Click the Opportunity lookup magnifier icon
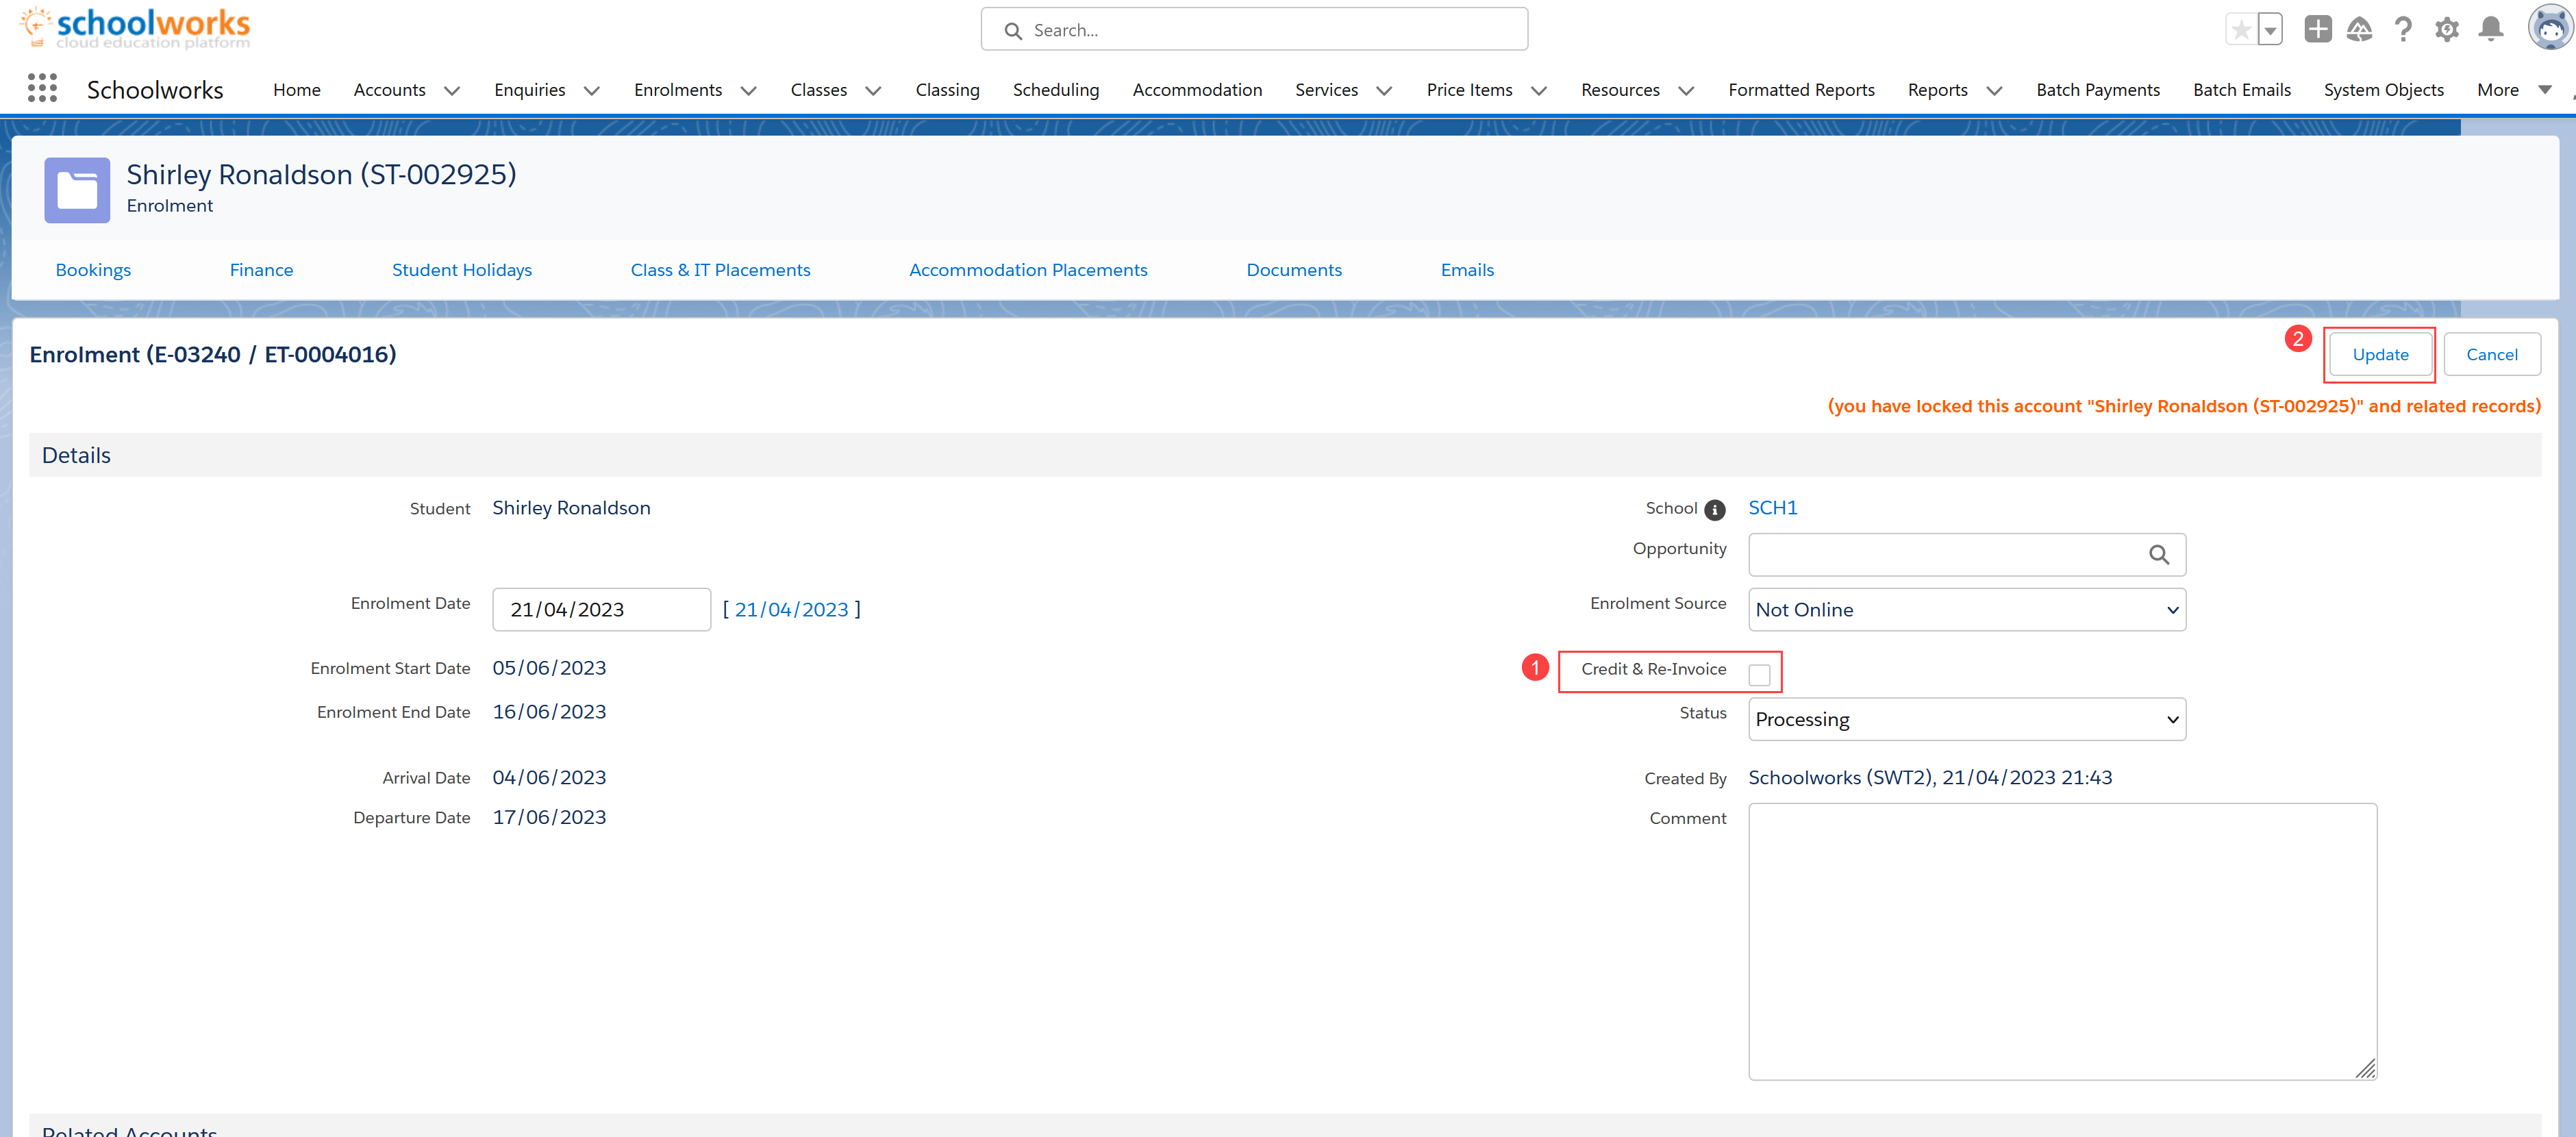Image resolution: width=2576 pixels, height=1137 pixels. (x=2158, y=555)
